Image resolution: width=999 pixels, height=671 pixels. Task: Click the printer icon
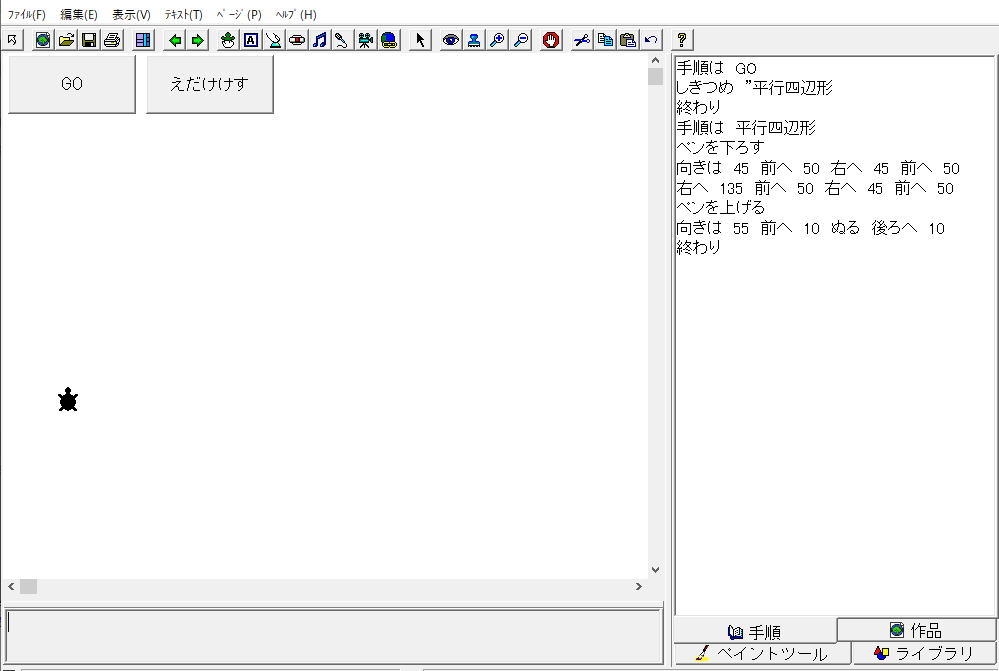[112, 40]
